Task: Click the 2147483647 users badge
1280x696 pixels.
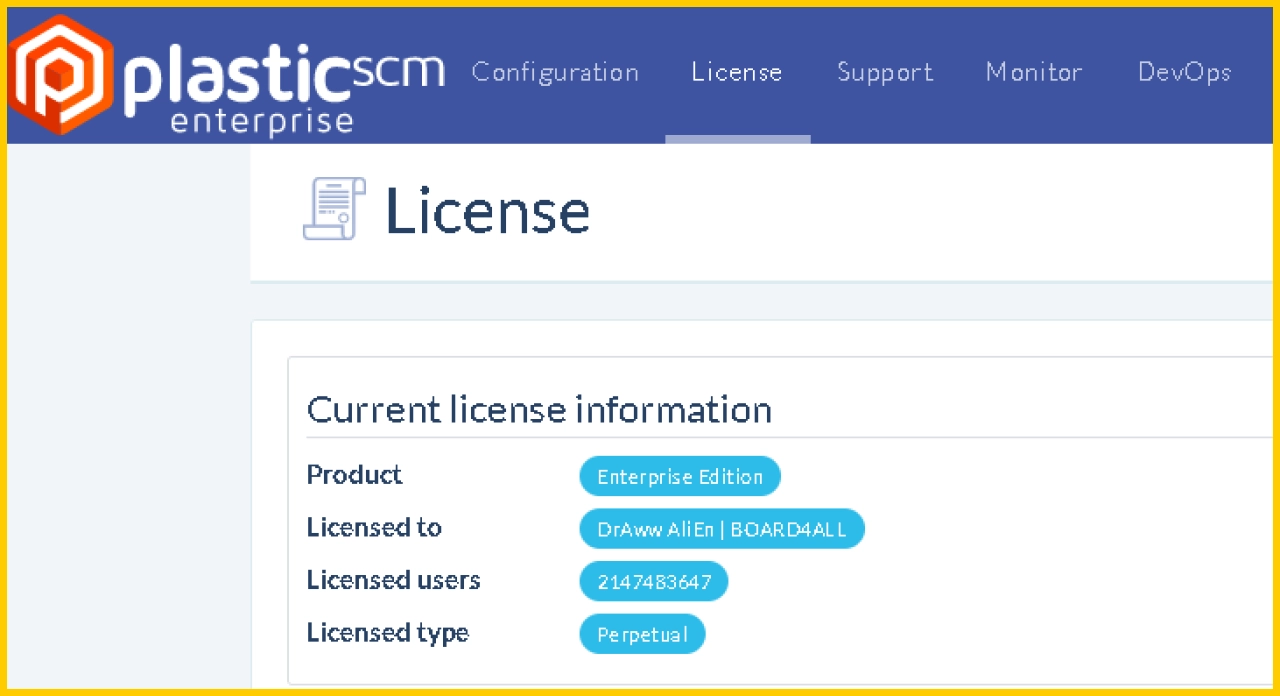Action: pos(654,582)
